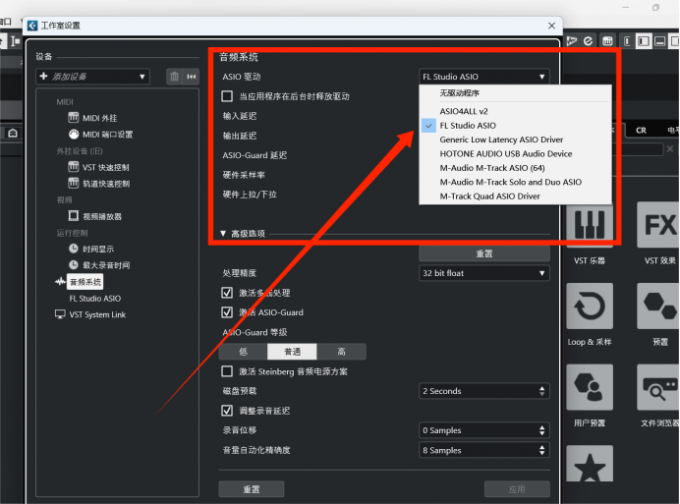The height and width of the screenshot is (504, 680).
Task: Collapse the 高级选项 section
Action: (x=223, y=234)
